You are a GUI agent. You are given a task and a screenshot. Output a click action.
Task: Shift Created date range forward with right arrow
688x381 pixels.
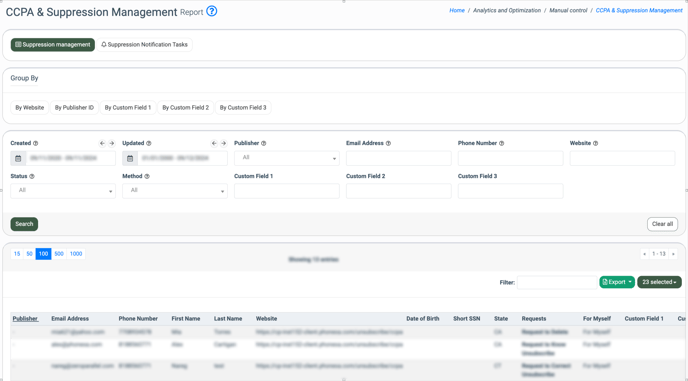point(111,144)
